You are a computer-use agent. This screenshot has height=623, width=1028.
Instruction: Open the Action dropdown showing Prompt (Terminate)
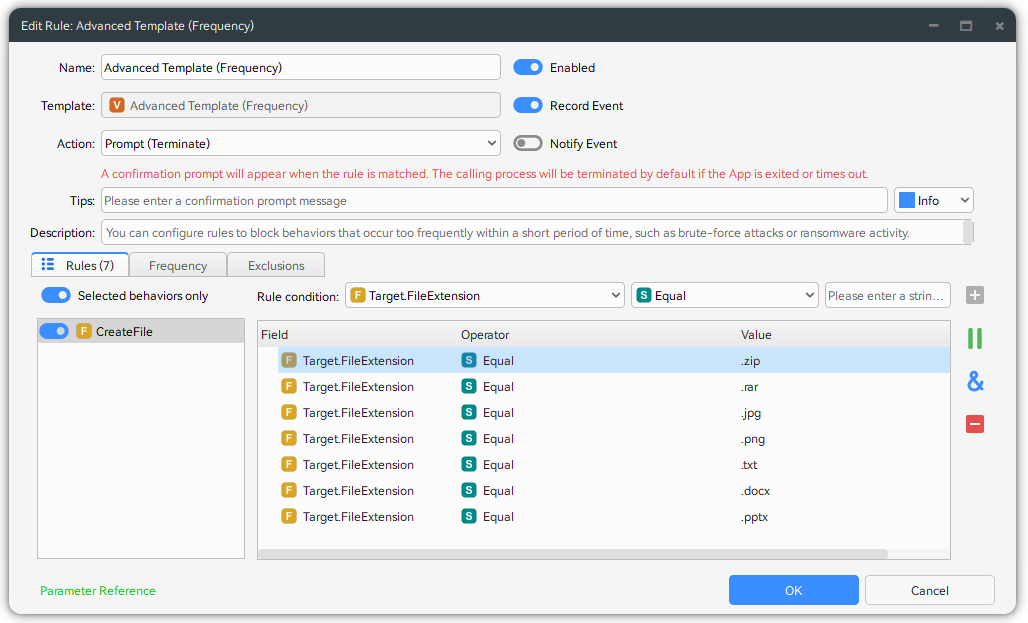click(300, 144)
